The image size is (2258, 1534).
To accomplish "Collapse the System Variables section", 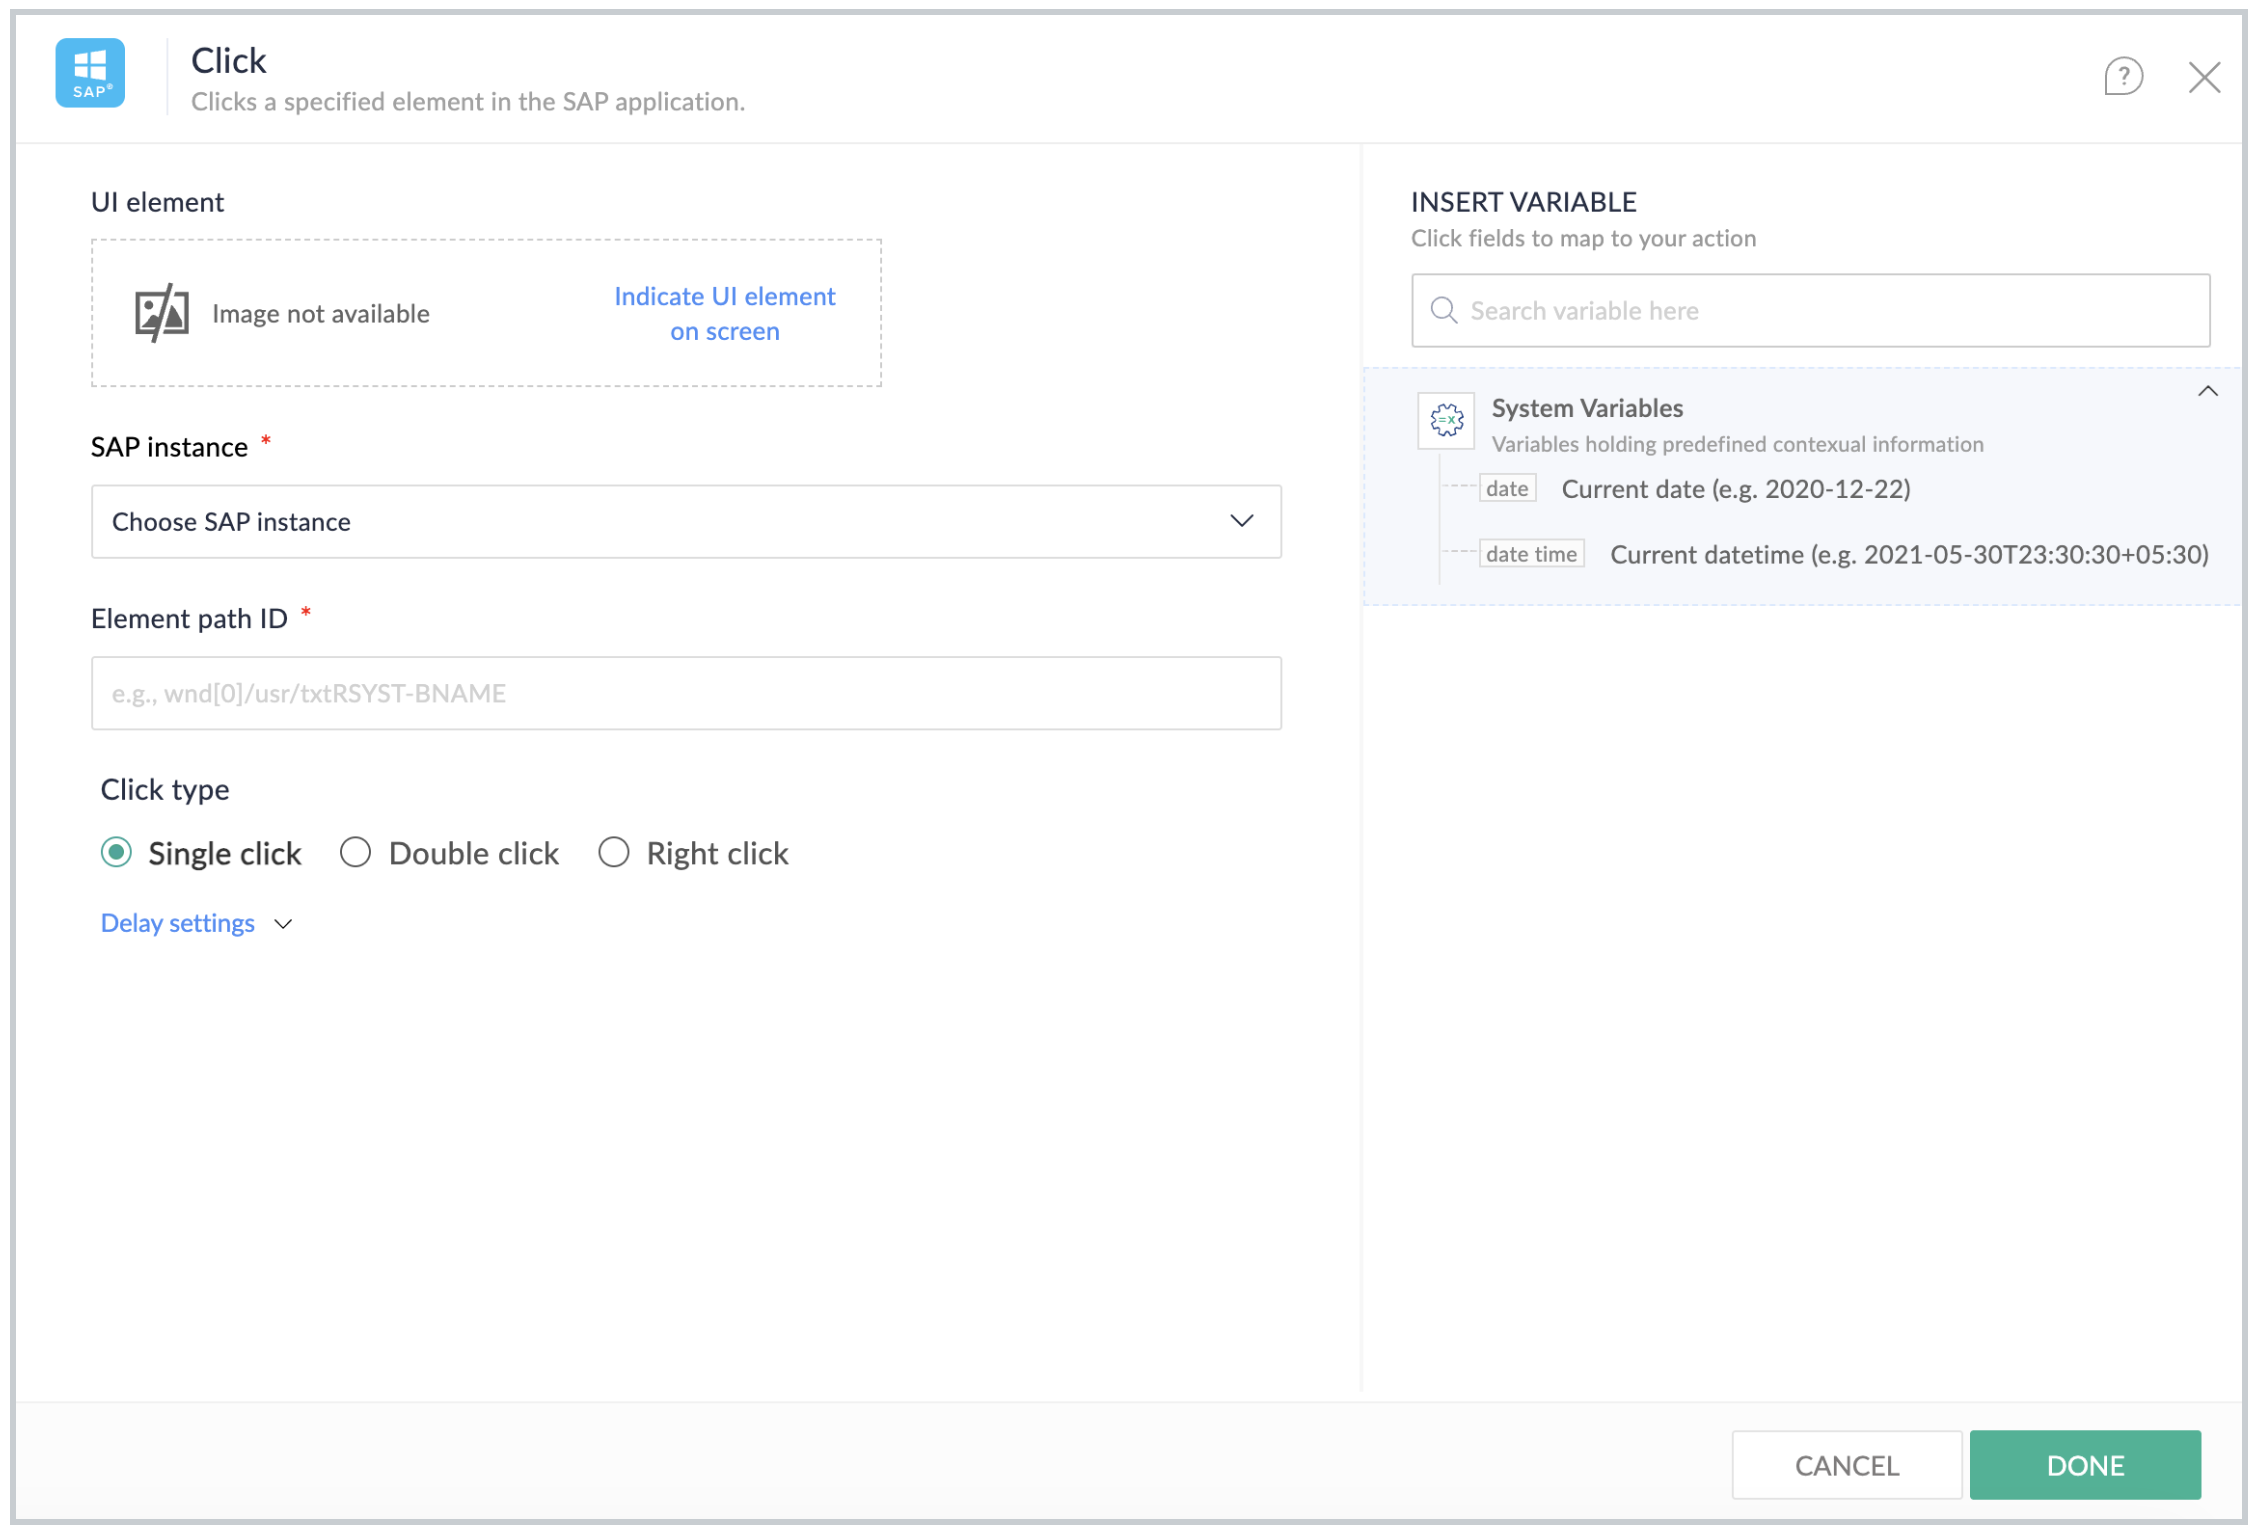I will [x=2207, y=391].
